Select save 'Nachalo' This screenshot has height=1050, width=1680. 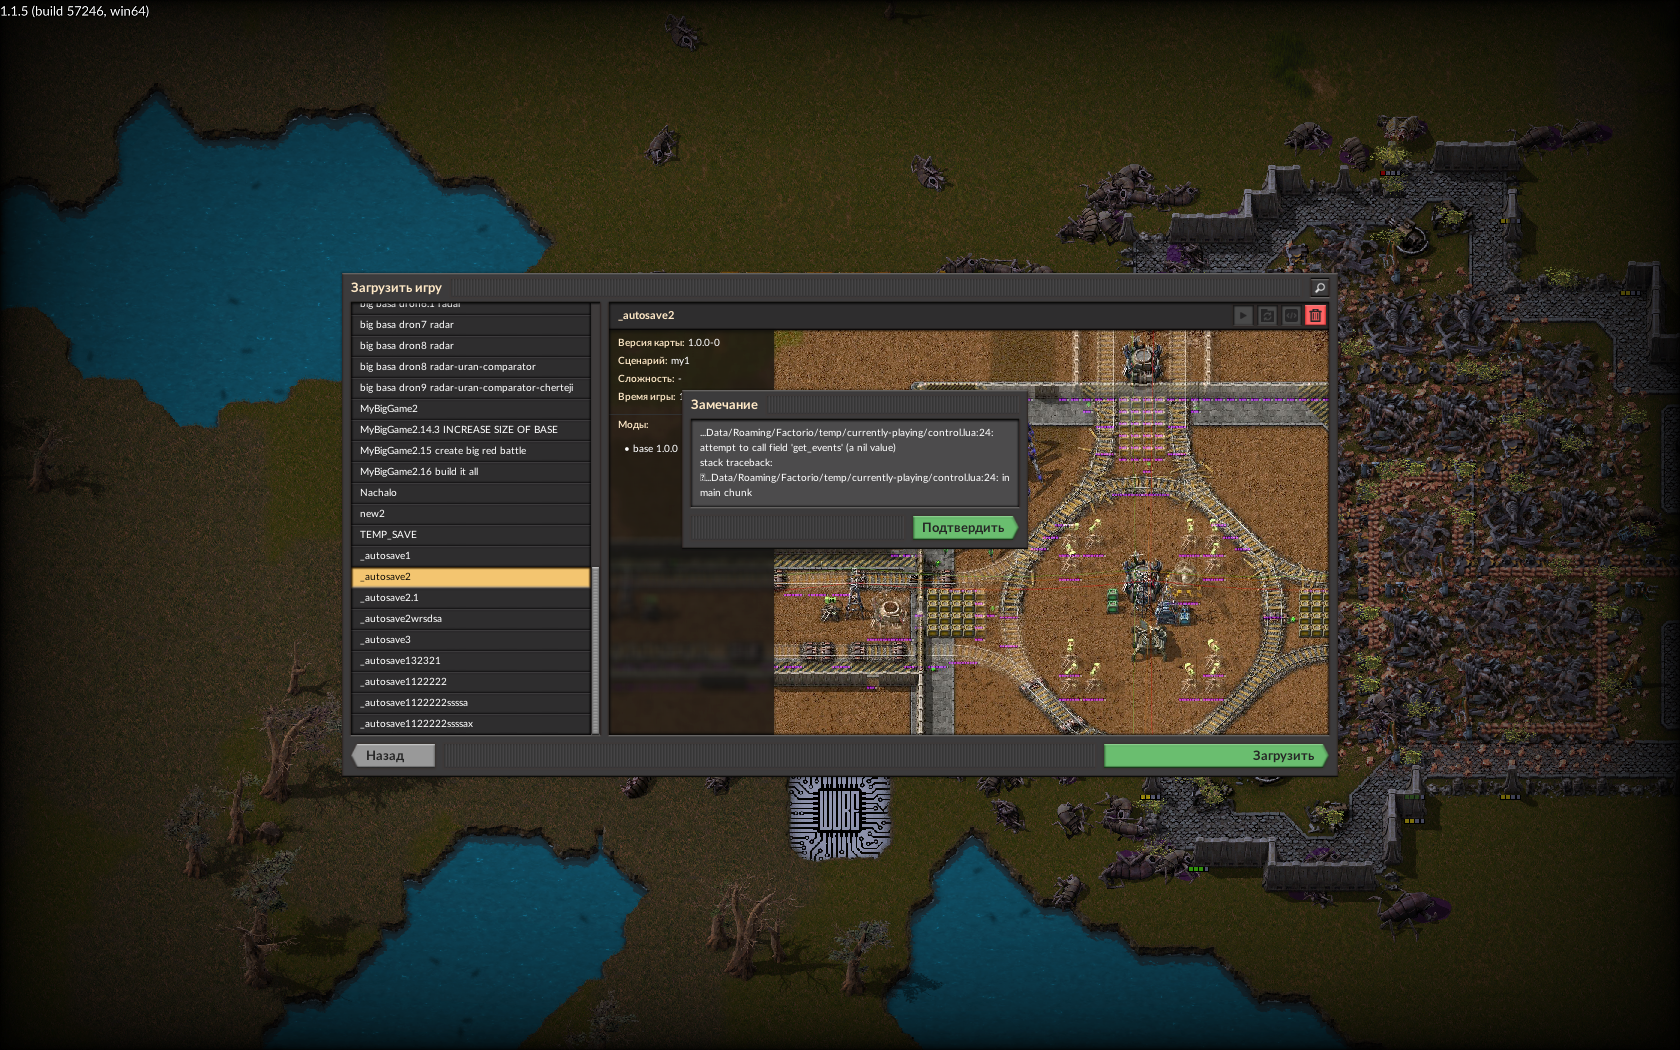point(471,493)
